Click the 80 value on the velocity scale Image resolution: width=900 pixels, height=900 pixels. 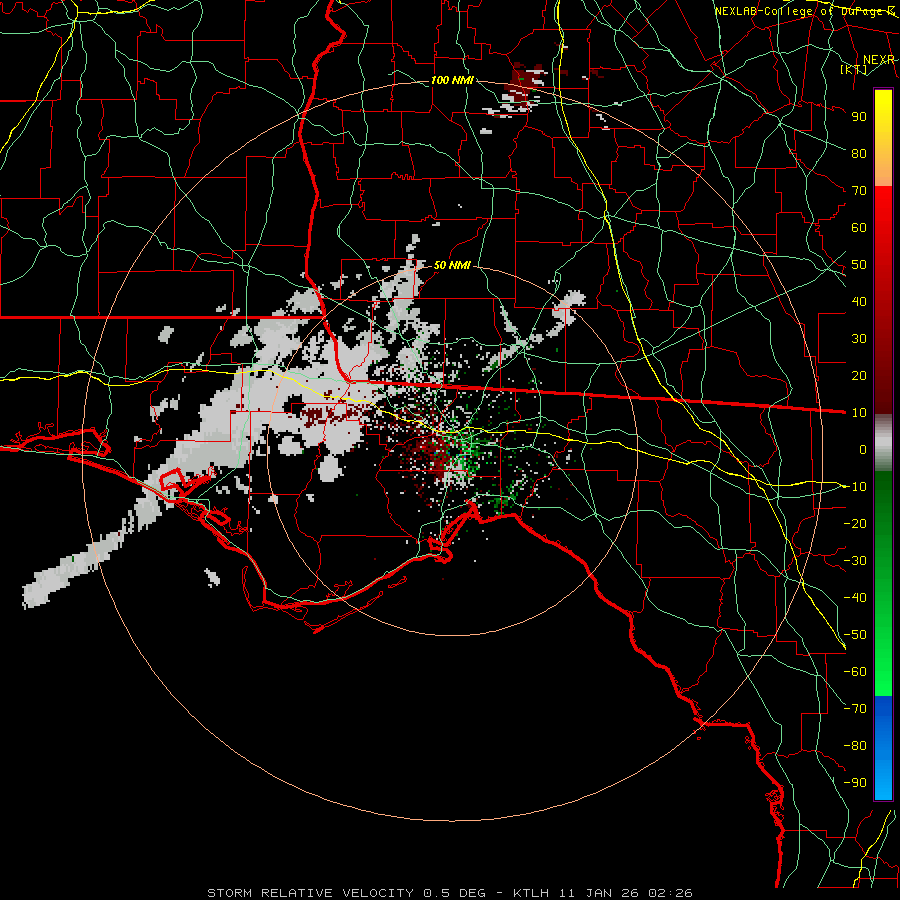pyautogui.click(x=859, y=153)
